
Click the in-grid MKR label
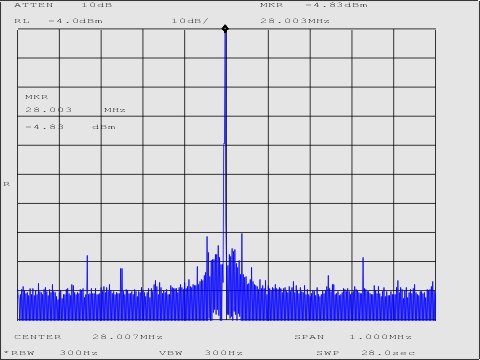(x=37, y=97)
